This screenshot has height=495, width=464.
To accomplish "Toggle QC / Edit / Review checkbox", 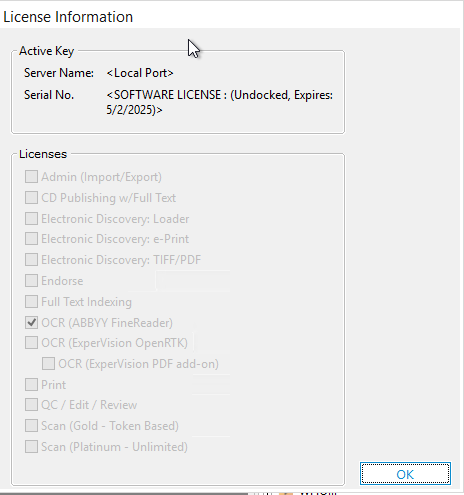I will [x=31, y=405].
